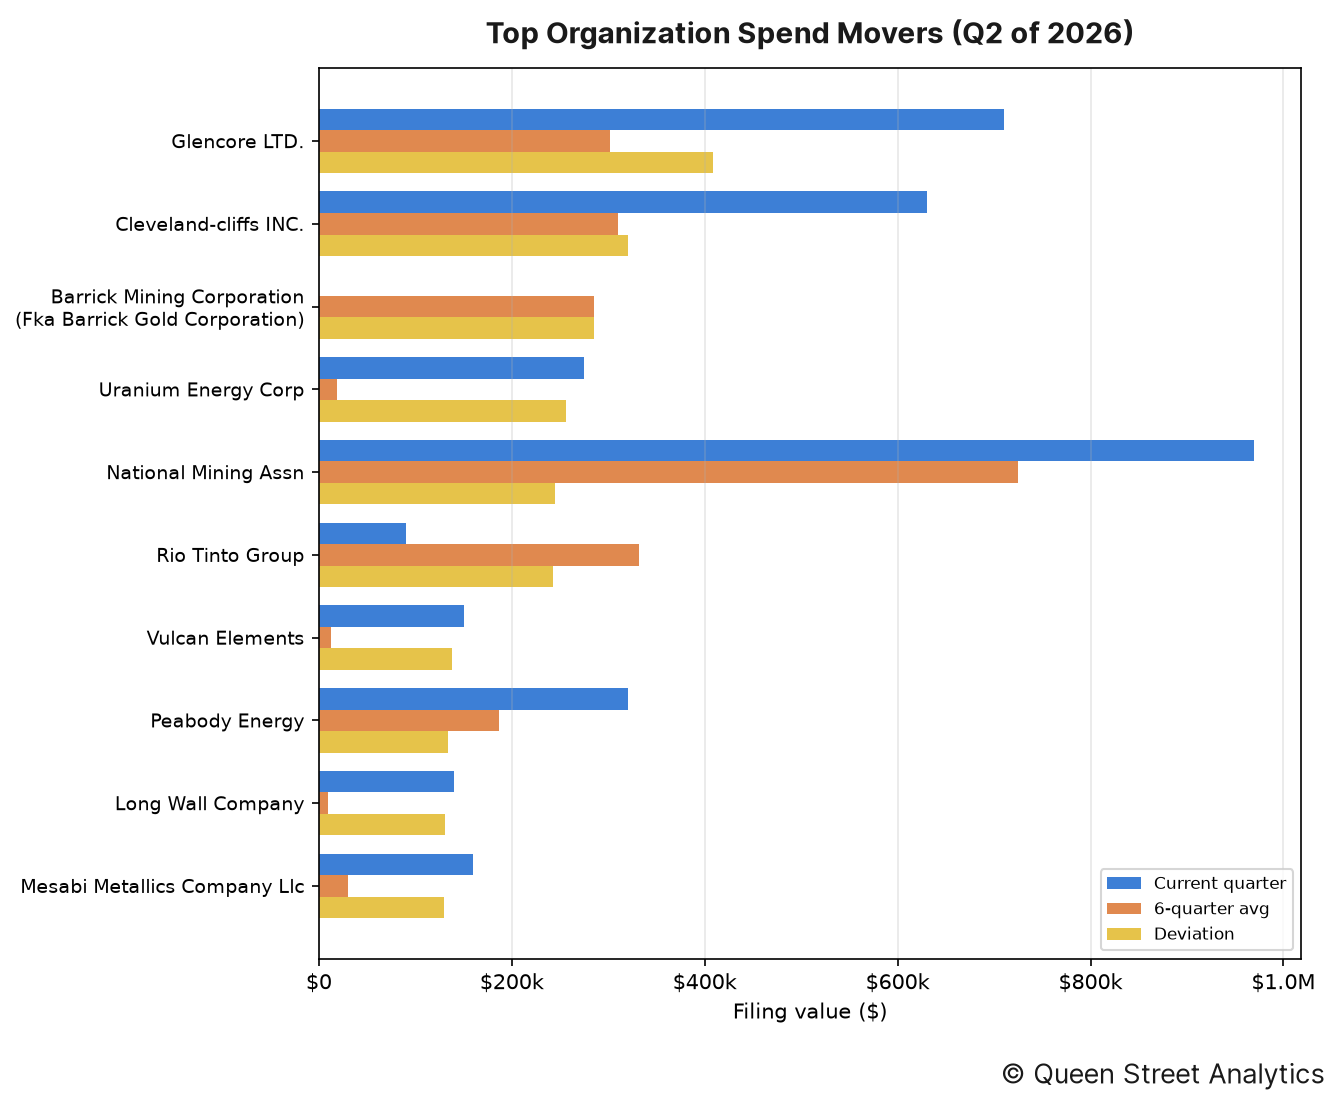1339x1105 pixels.
Task: Click Long Wall Company's yellow deviation bar
Action: click(382, 825)
